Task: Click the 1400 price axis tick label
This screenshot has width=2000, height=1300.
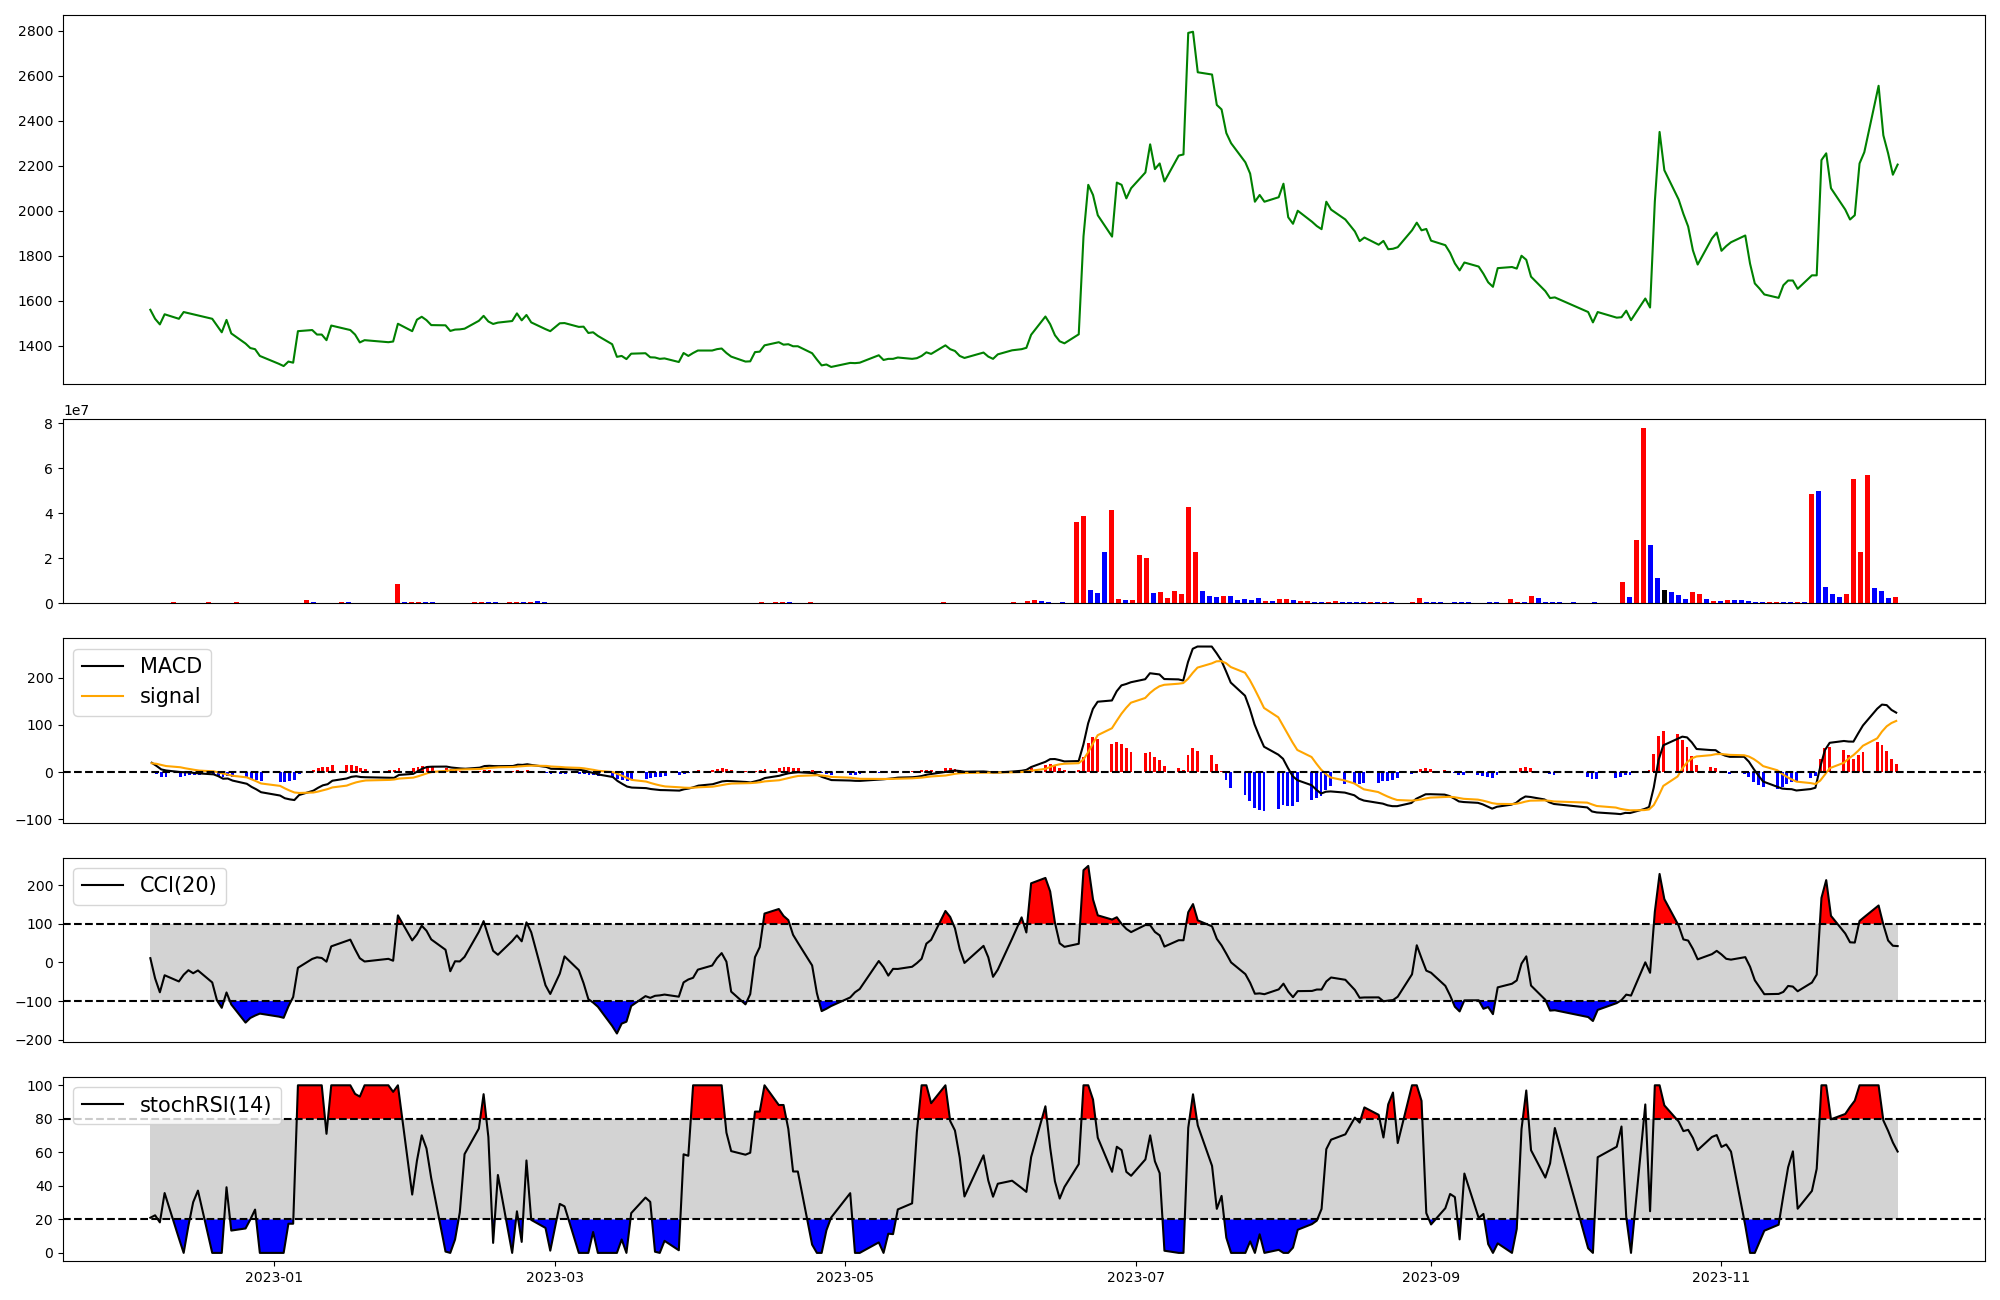Action: point(35,346)
